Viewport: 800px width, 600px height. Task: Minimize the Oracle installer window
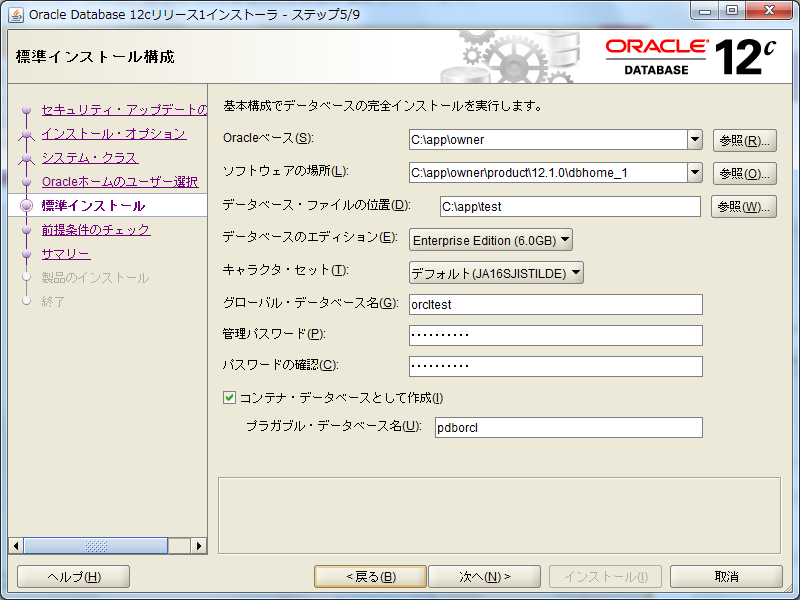tap(705, 11)
